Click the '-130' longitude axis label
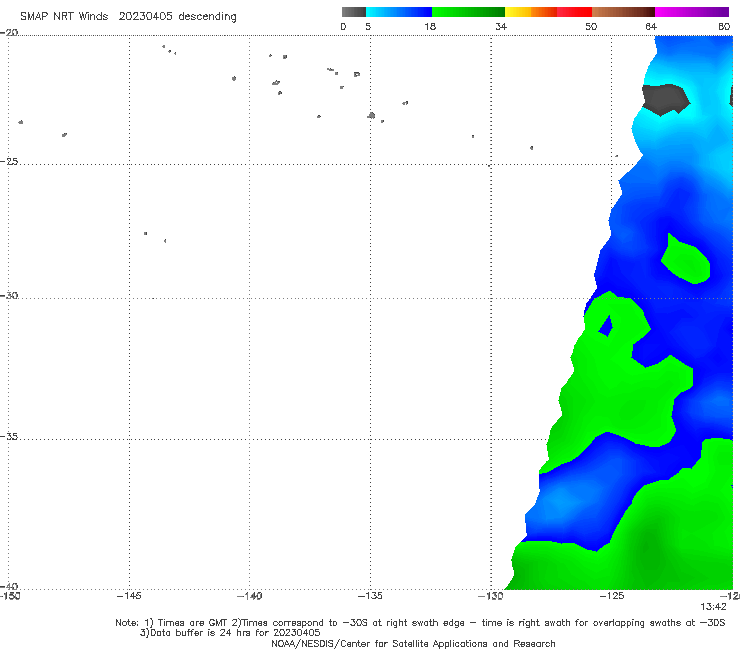 point(490,596)
